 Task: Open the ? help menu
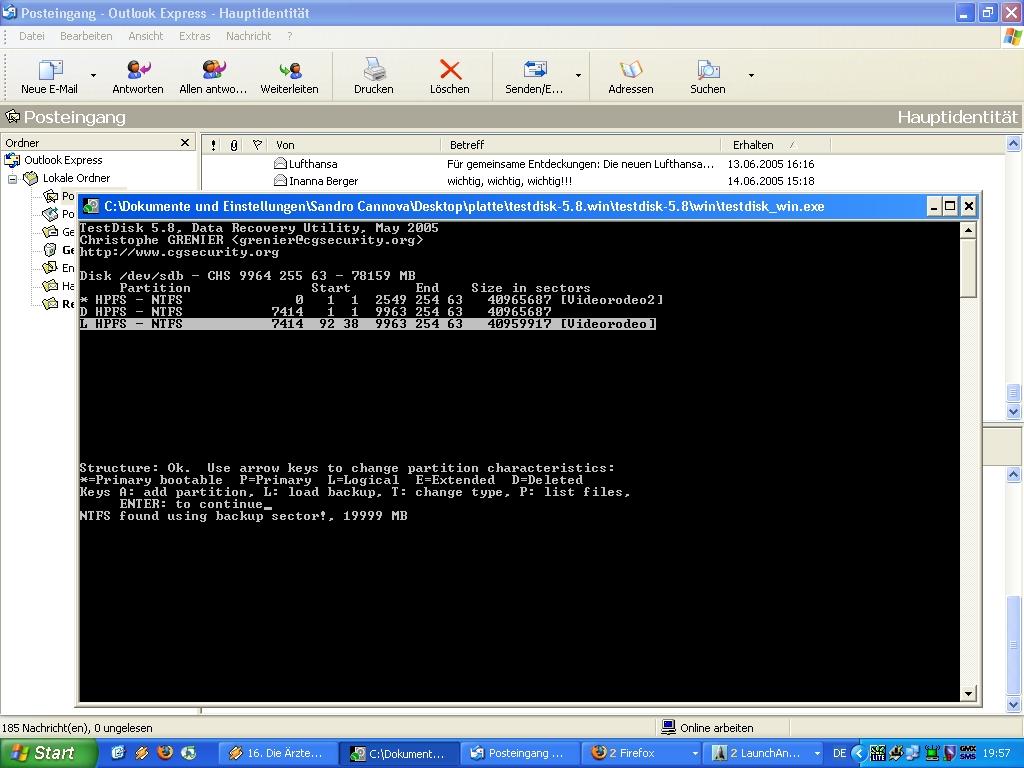289,36
